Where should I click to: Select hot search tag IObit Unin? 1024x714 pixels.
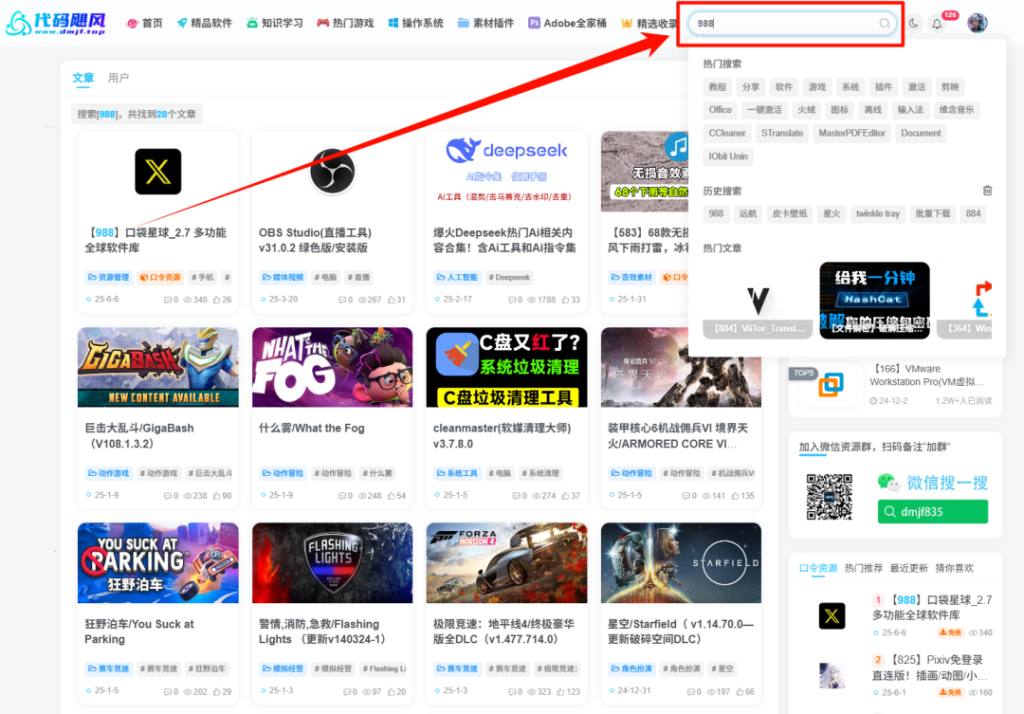[x=728, y=157]
